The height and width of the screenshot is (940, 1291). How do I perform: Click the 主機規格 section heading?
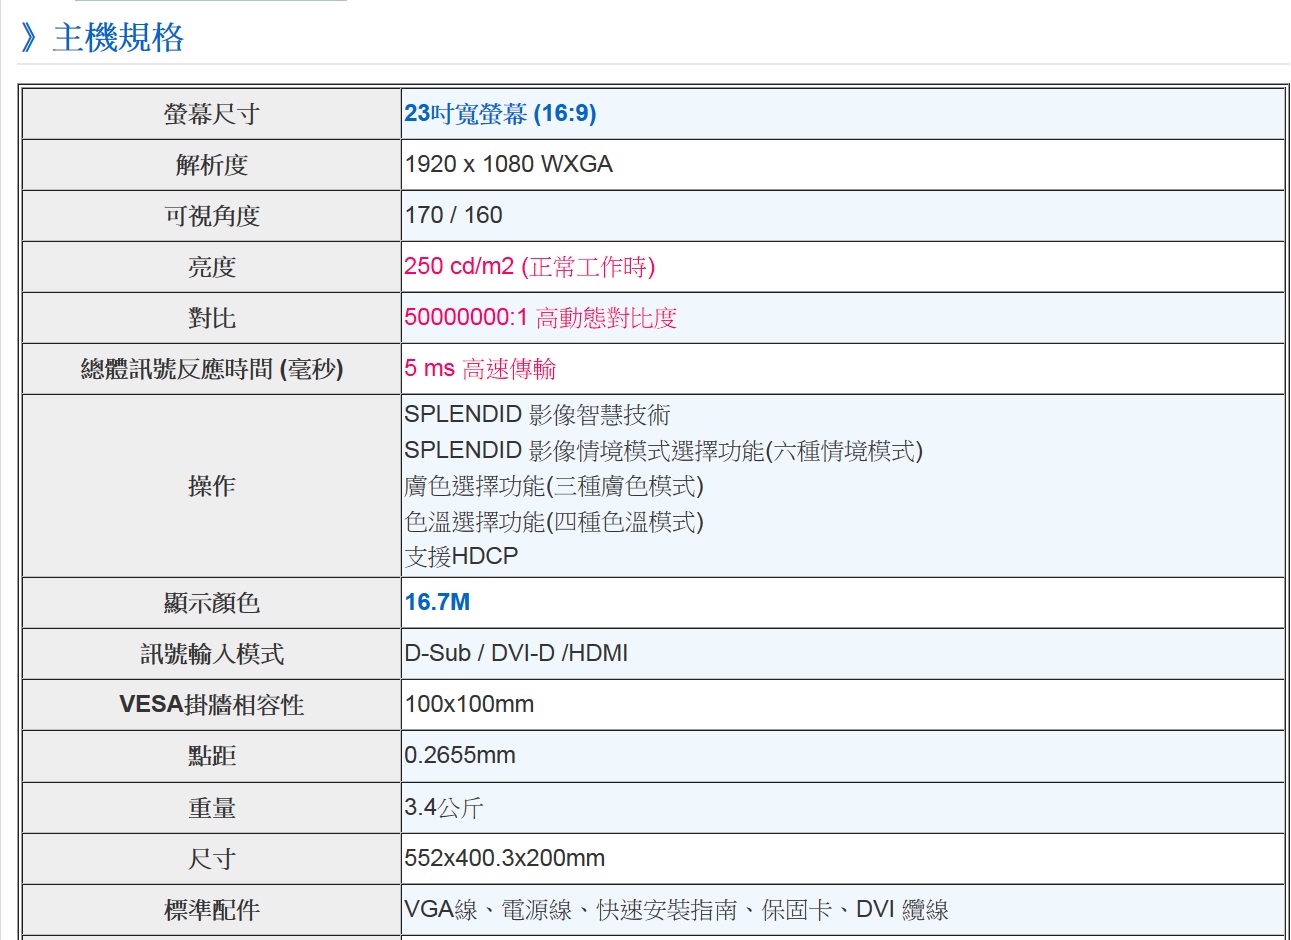(x=118, y=38)
